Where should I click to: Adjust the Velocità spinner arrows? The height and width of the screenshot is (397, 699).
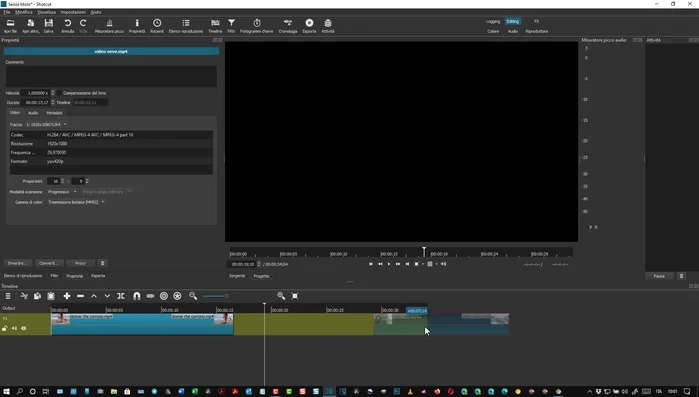(x=53, y=93)
